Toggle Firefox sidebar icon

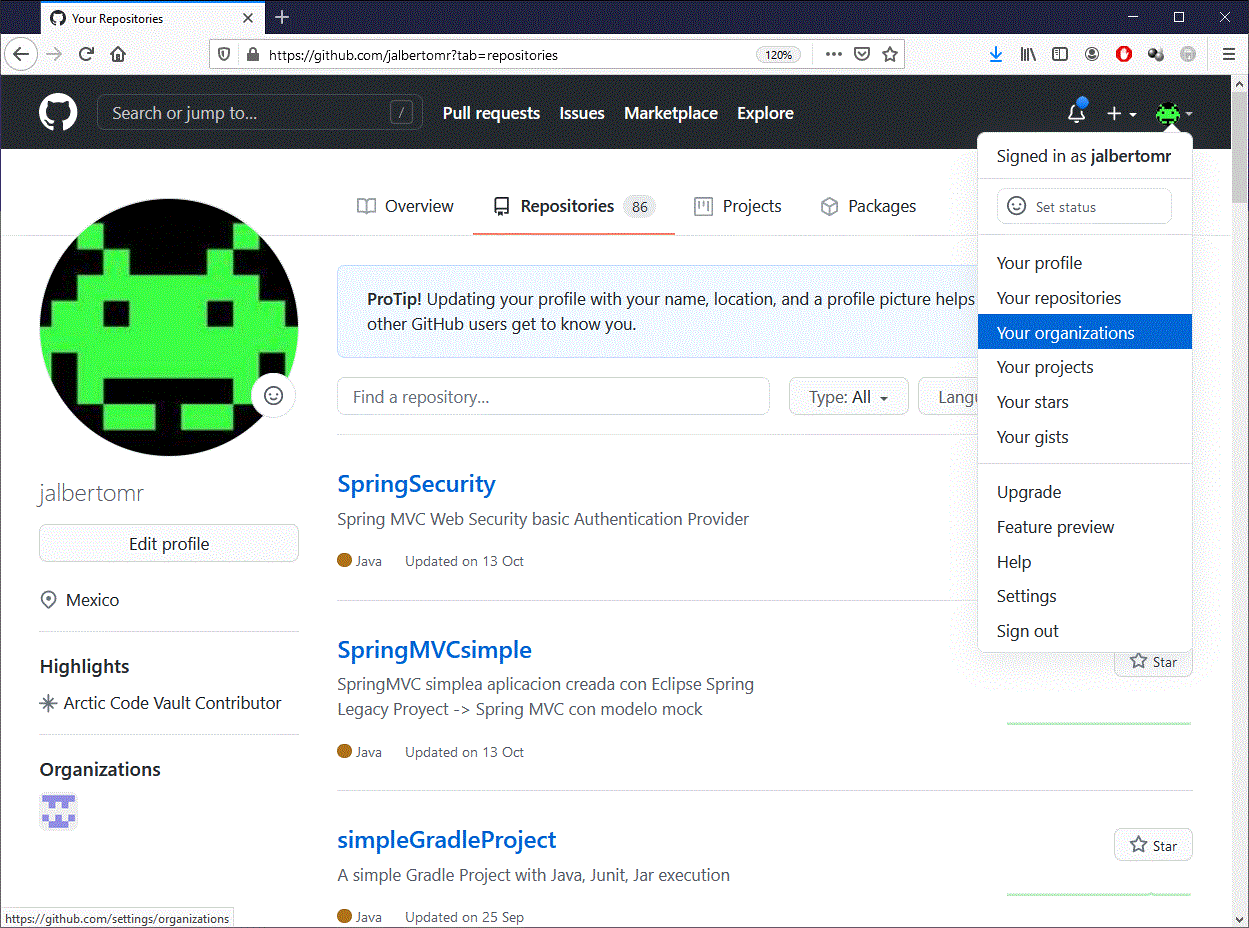(x=1060, y=54)
